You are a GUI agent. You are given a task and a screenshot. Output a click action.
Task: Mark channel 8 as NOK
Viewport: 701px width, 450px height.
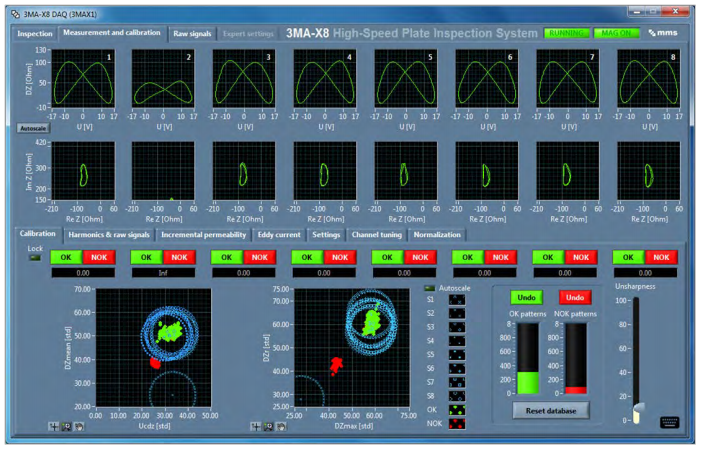click(661, 257)
